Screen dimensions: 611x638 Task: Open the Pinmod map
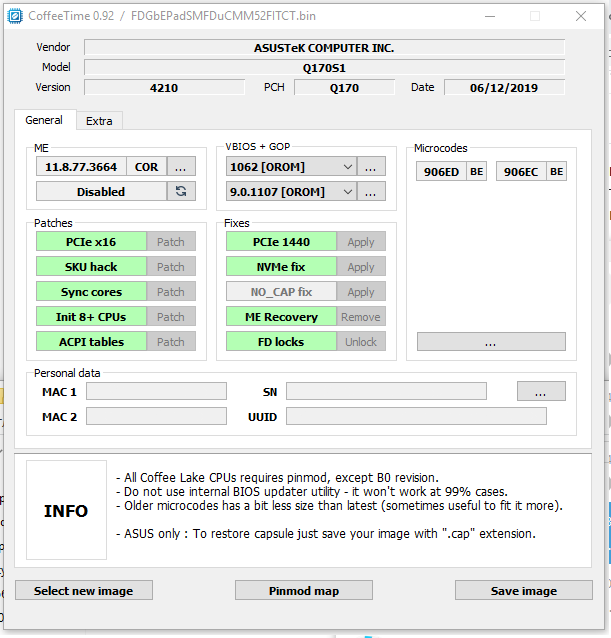(x=304, y=590)
